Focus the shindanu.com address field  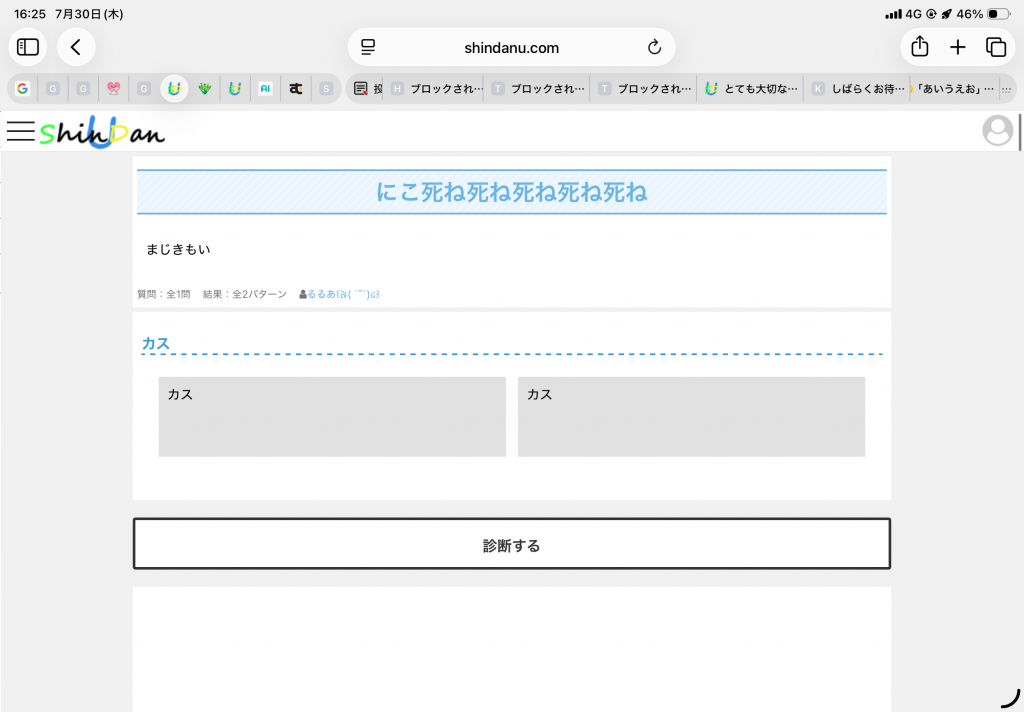511,47
